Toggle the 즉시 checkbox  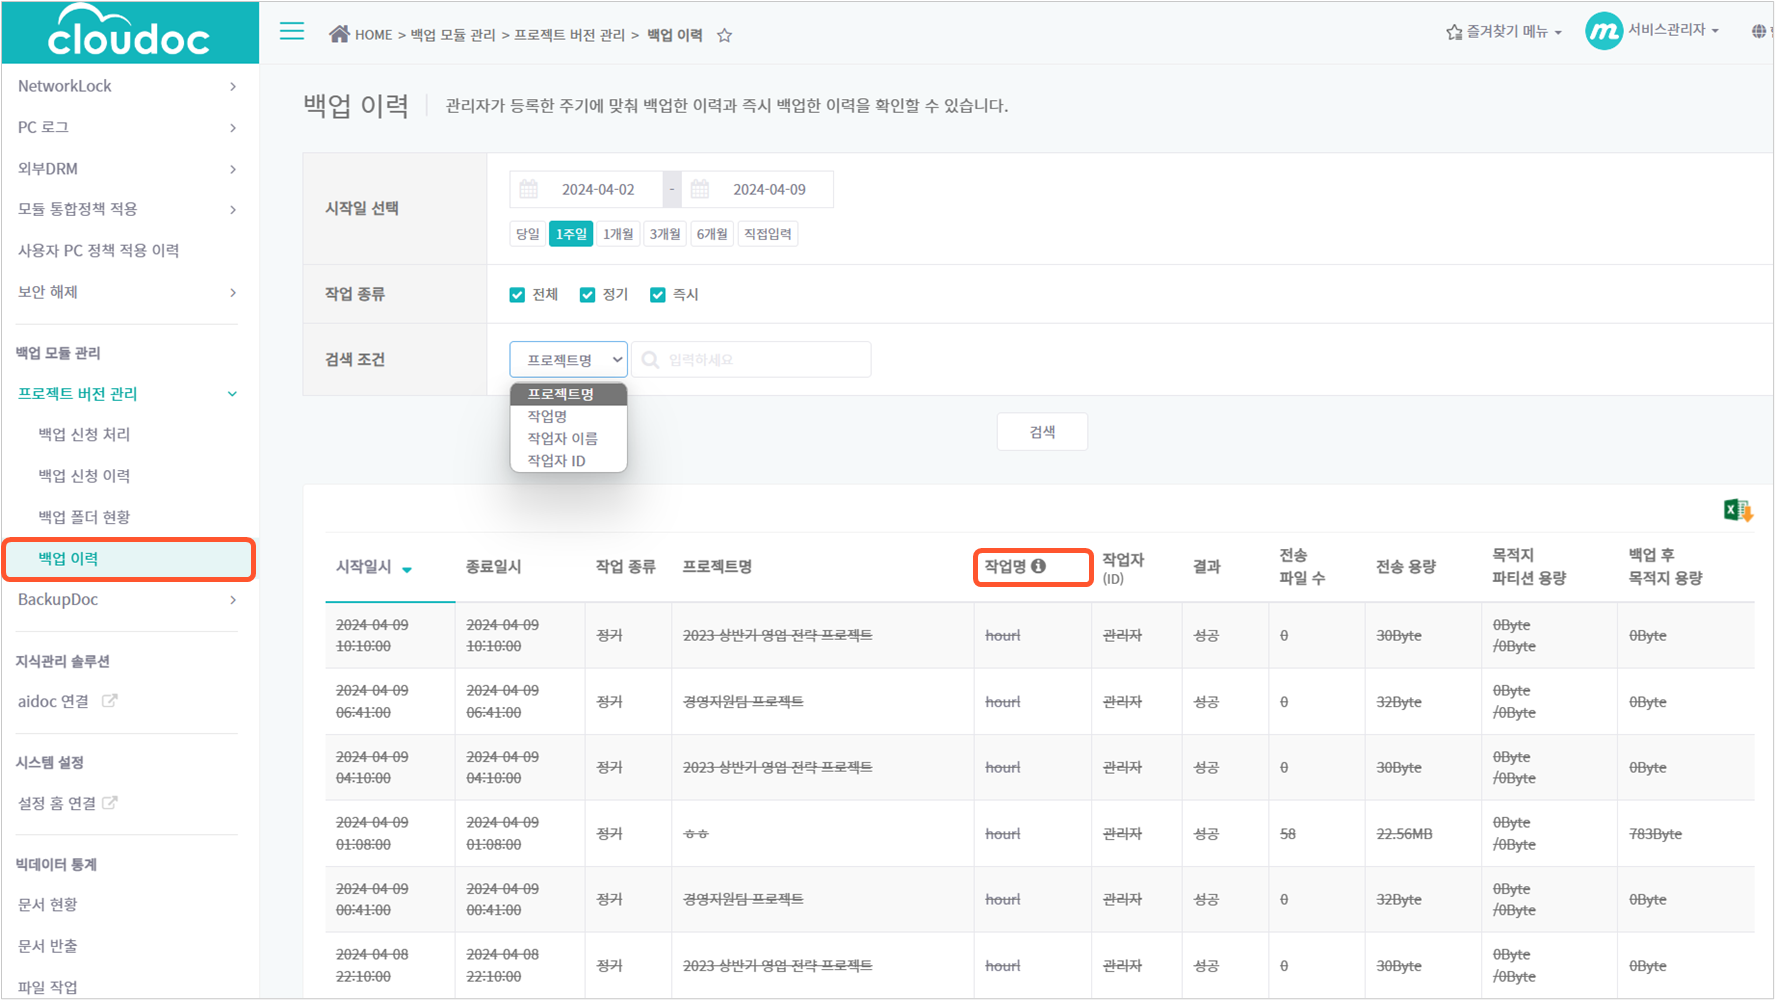pos(657,295)
